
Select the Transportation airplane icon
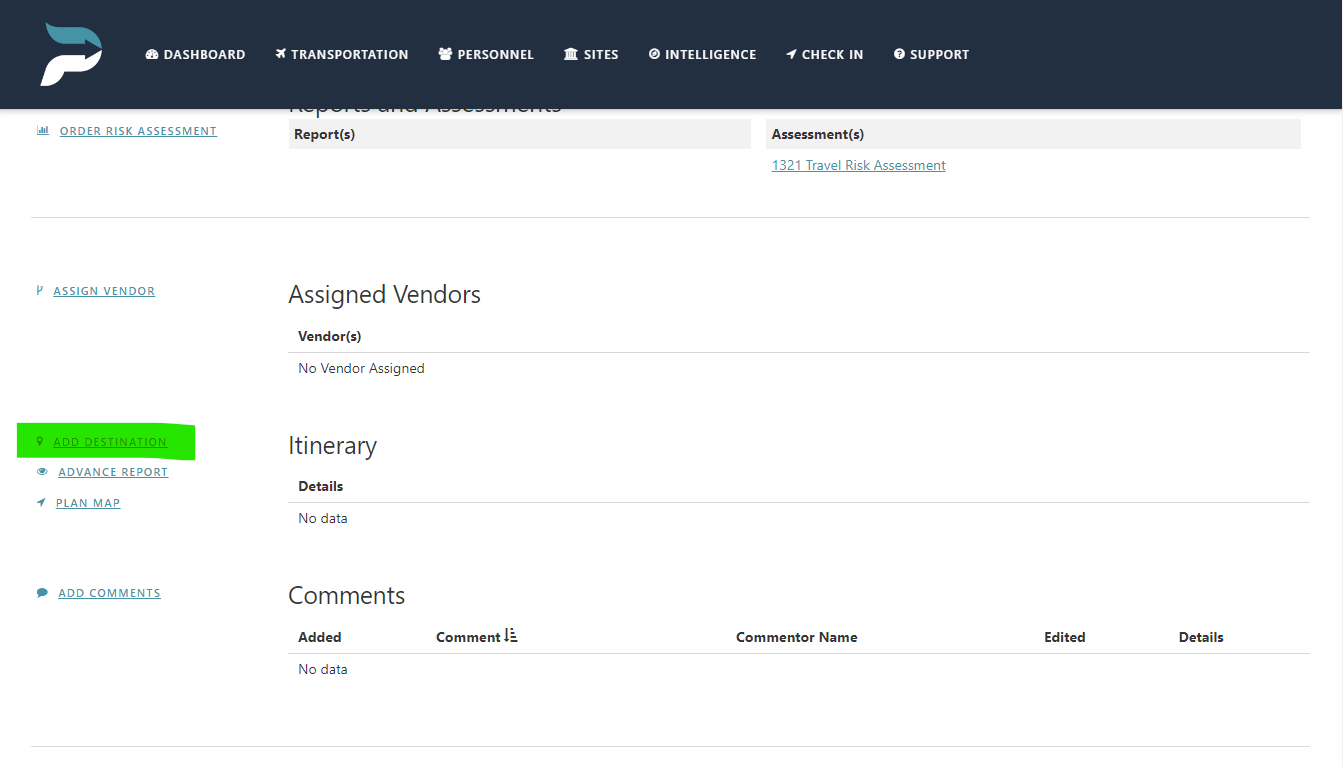pyautogui.click(x=281, y=54)
